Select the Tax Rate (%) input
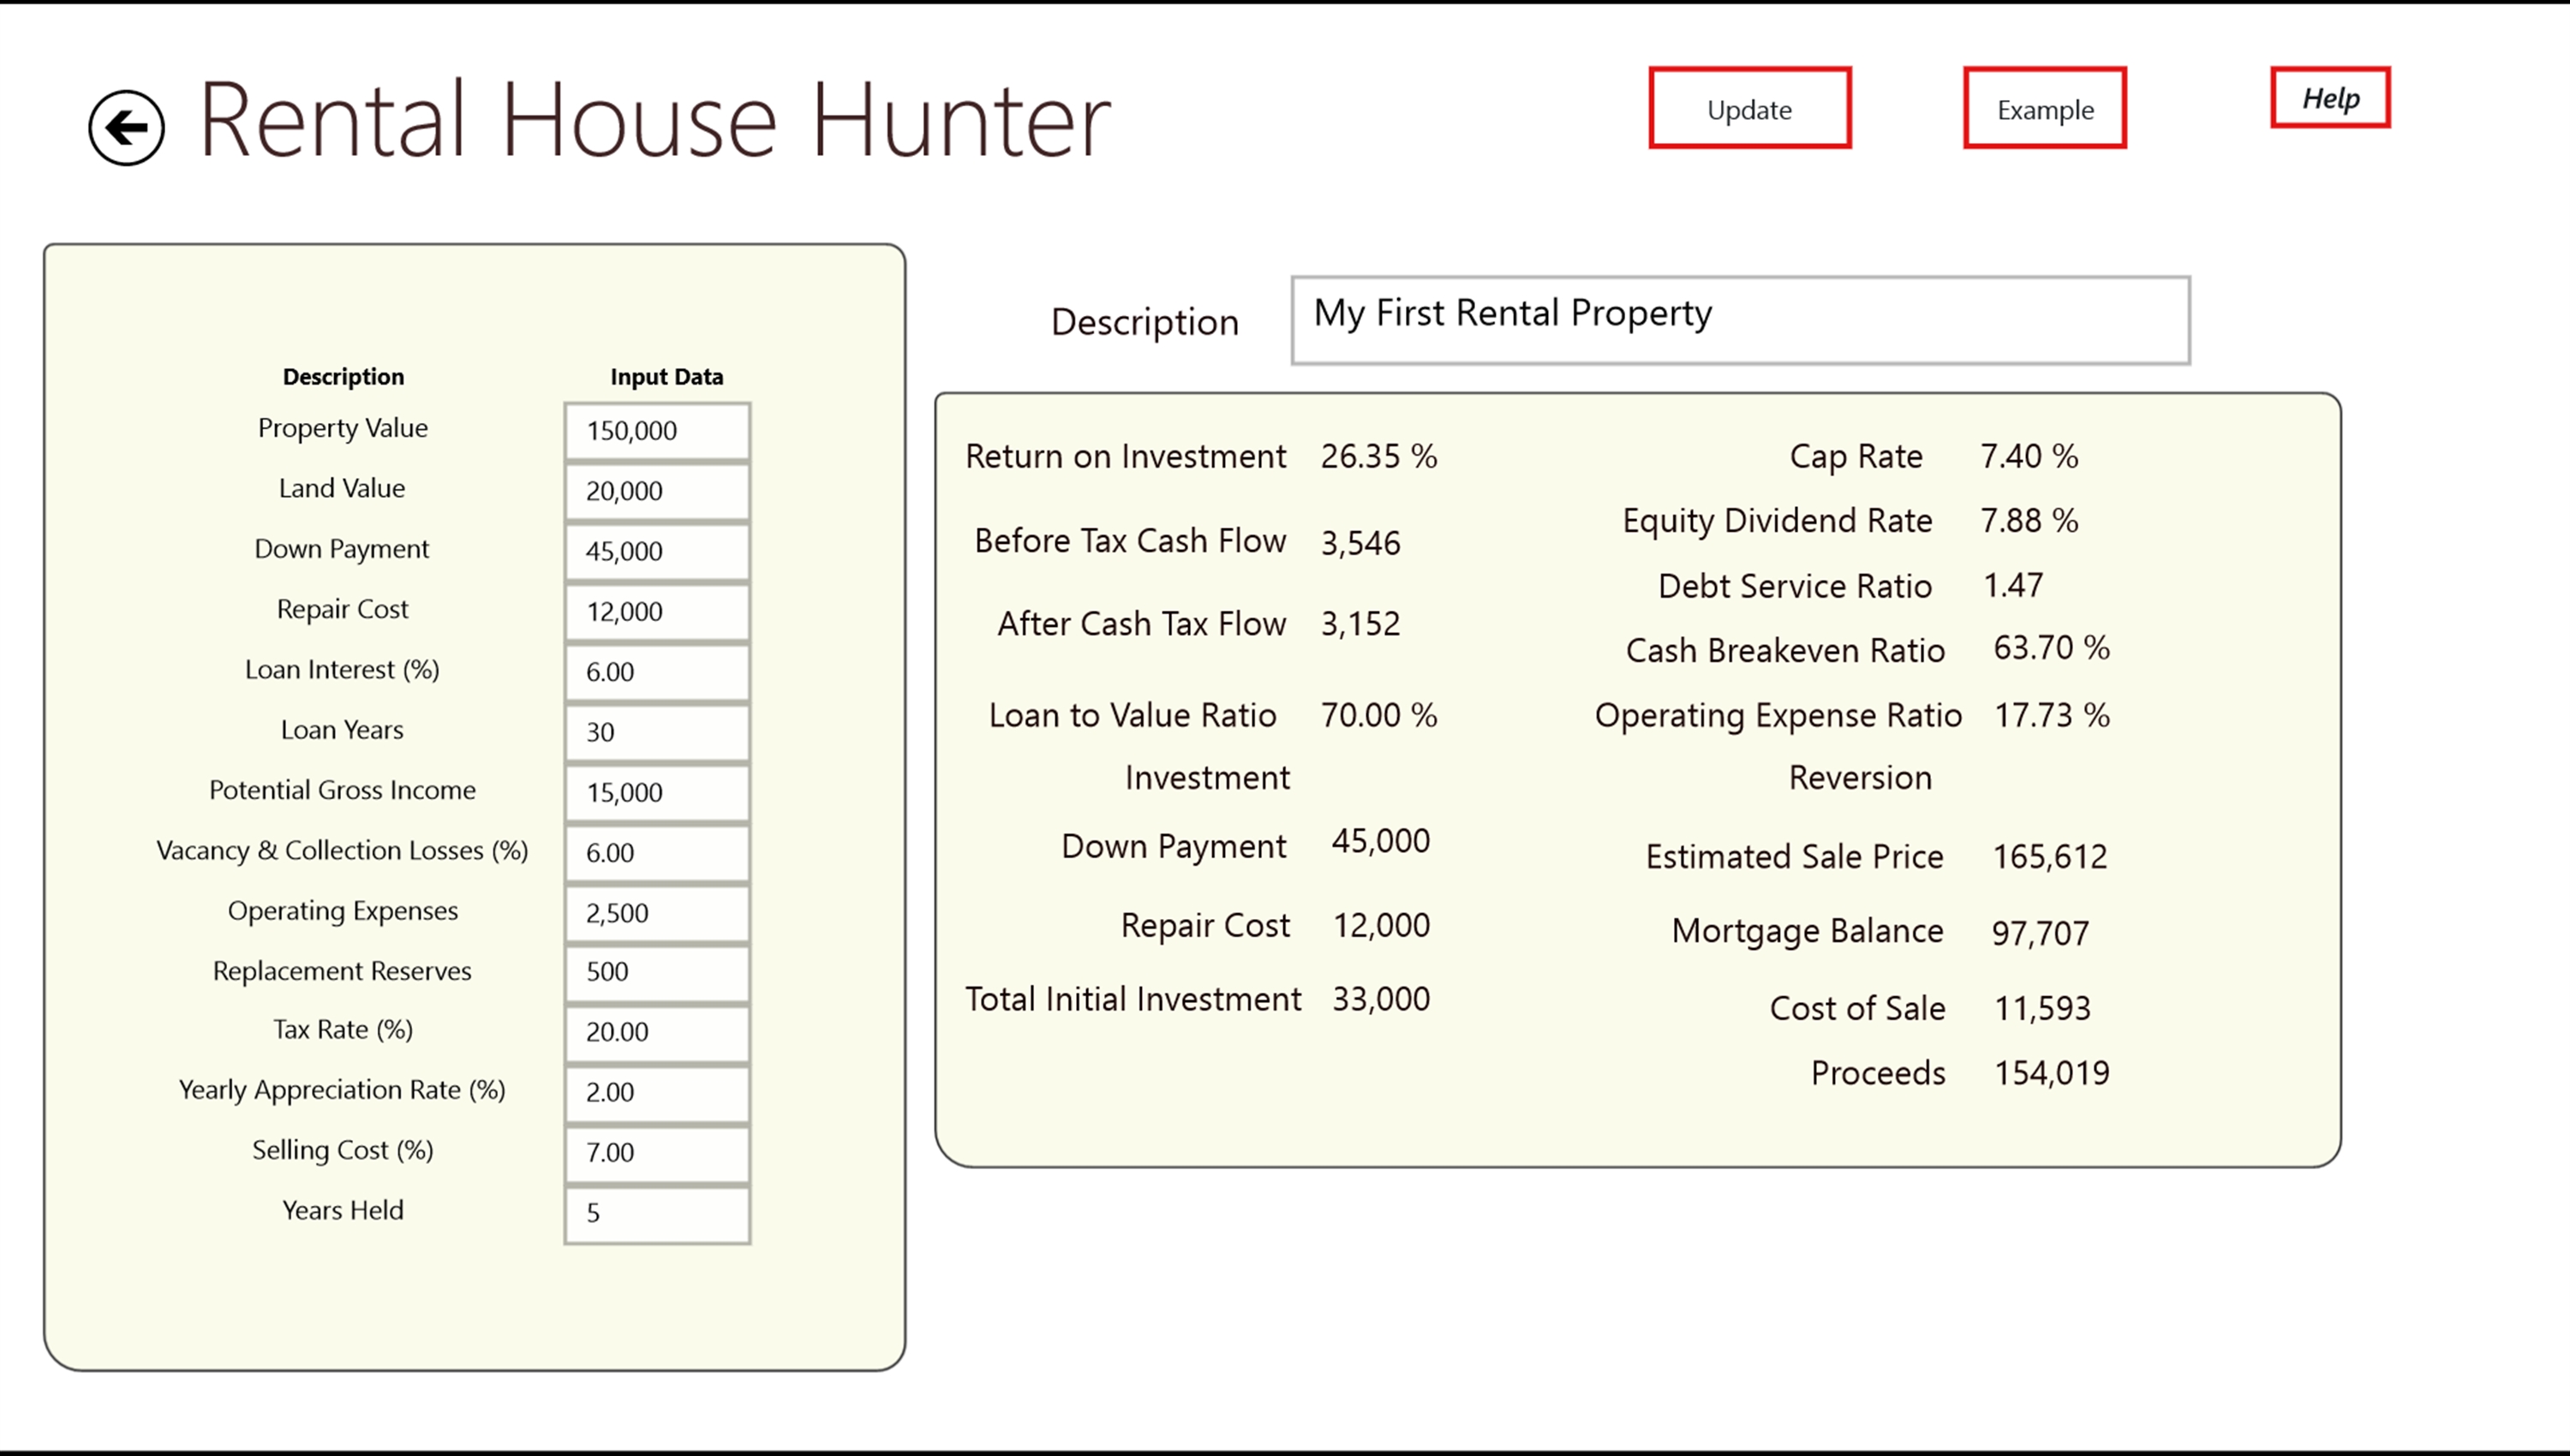 [657, 1032]
